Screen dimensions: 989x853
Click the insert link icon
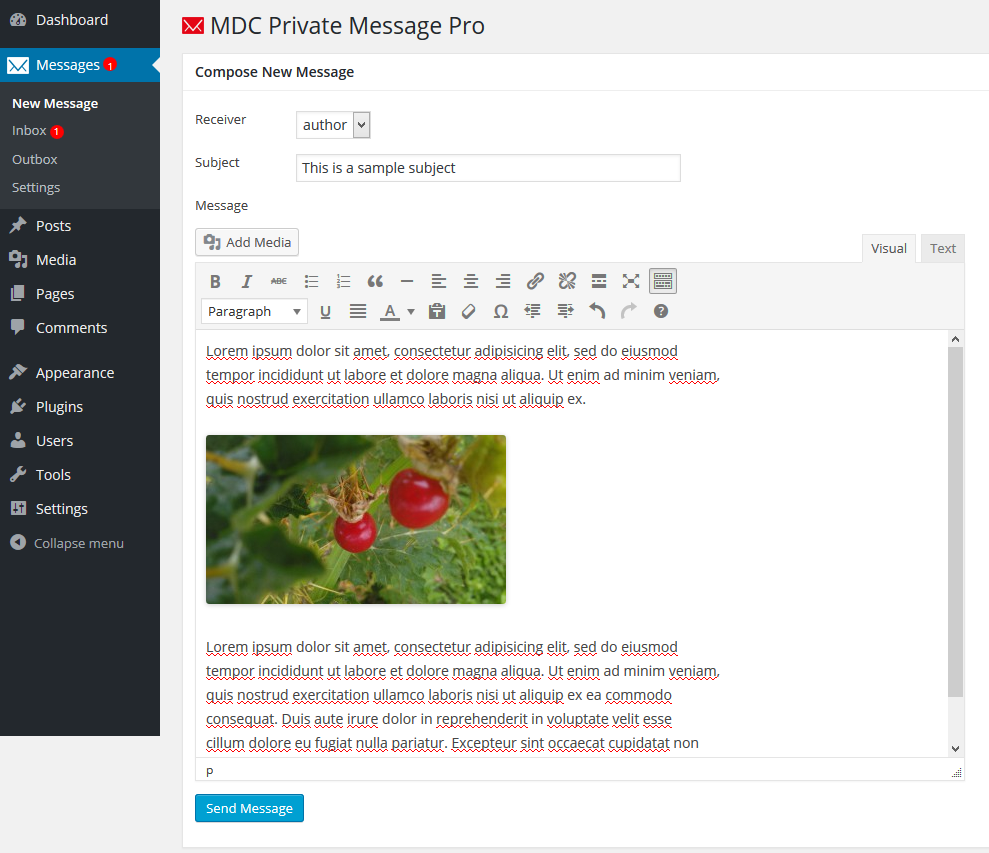click(x=535, y=281)
